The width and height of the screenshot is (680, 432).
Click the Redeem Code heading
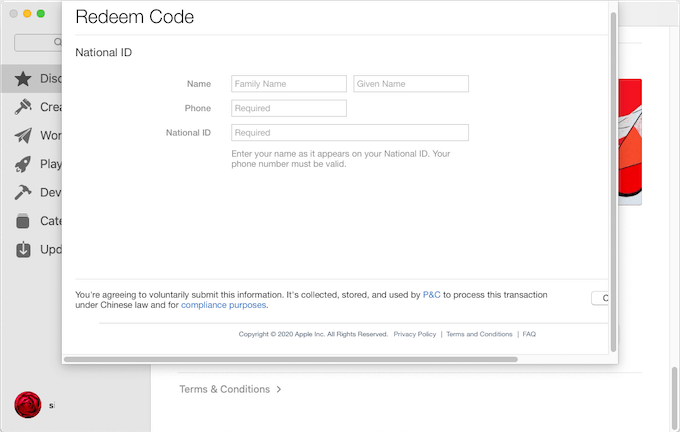pos(134,17)
